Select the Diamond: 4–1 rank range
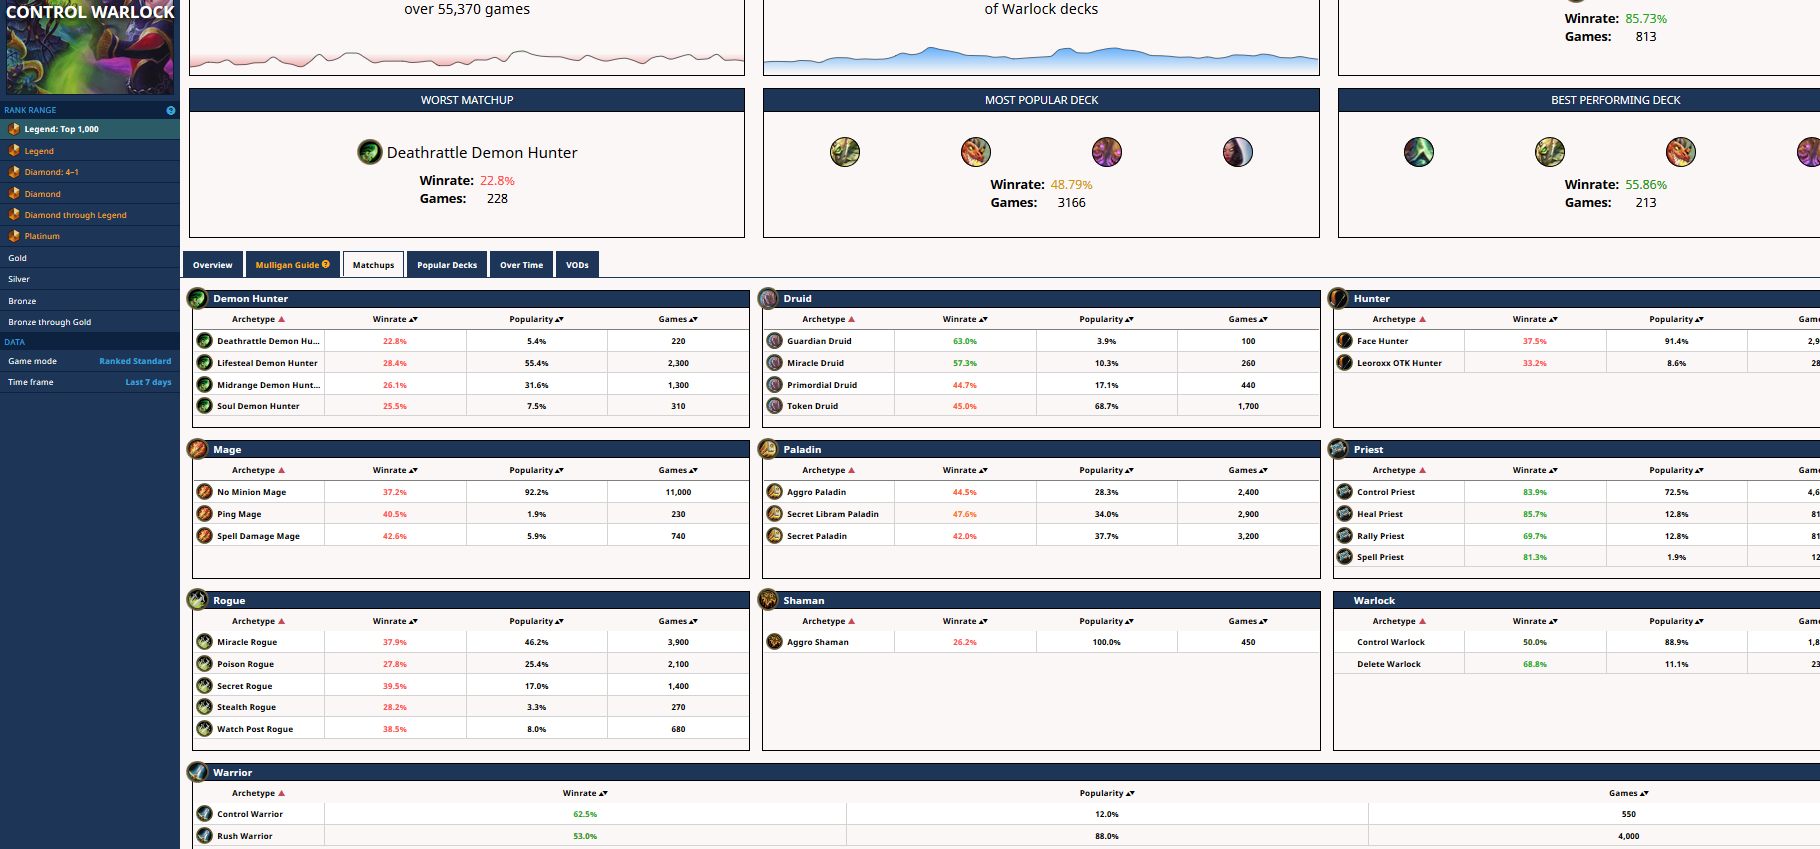Screen dimensions: 1820x849 [90, 172]
